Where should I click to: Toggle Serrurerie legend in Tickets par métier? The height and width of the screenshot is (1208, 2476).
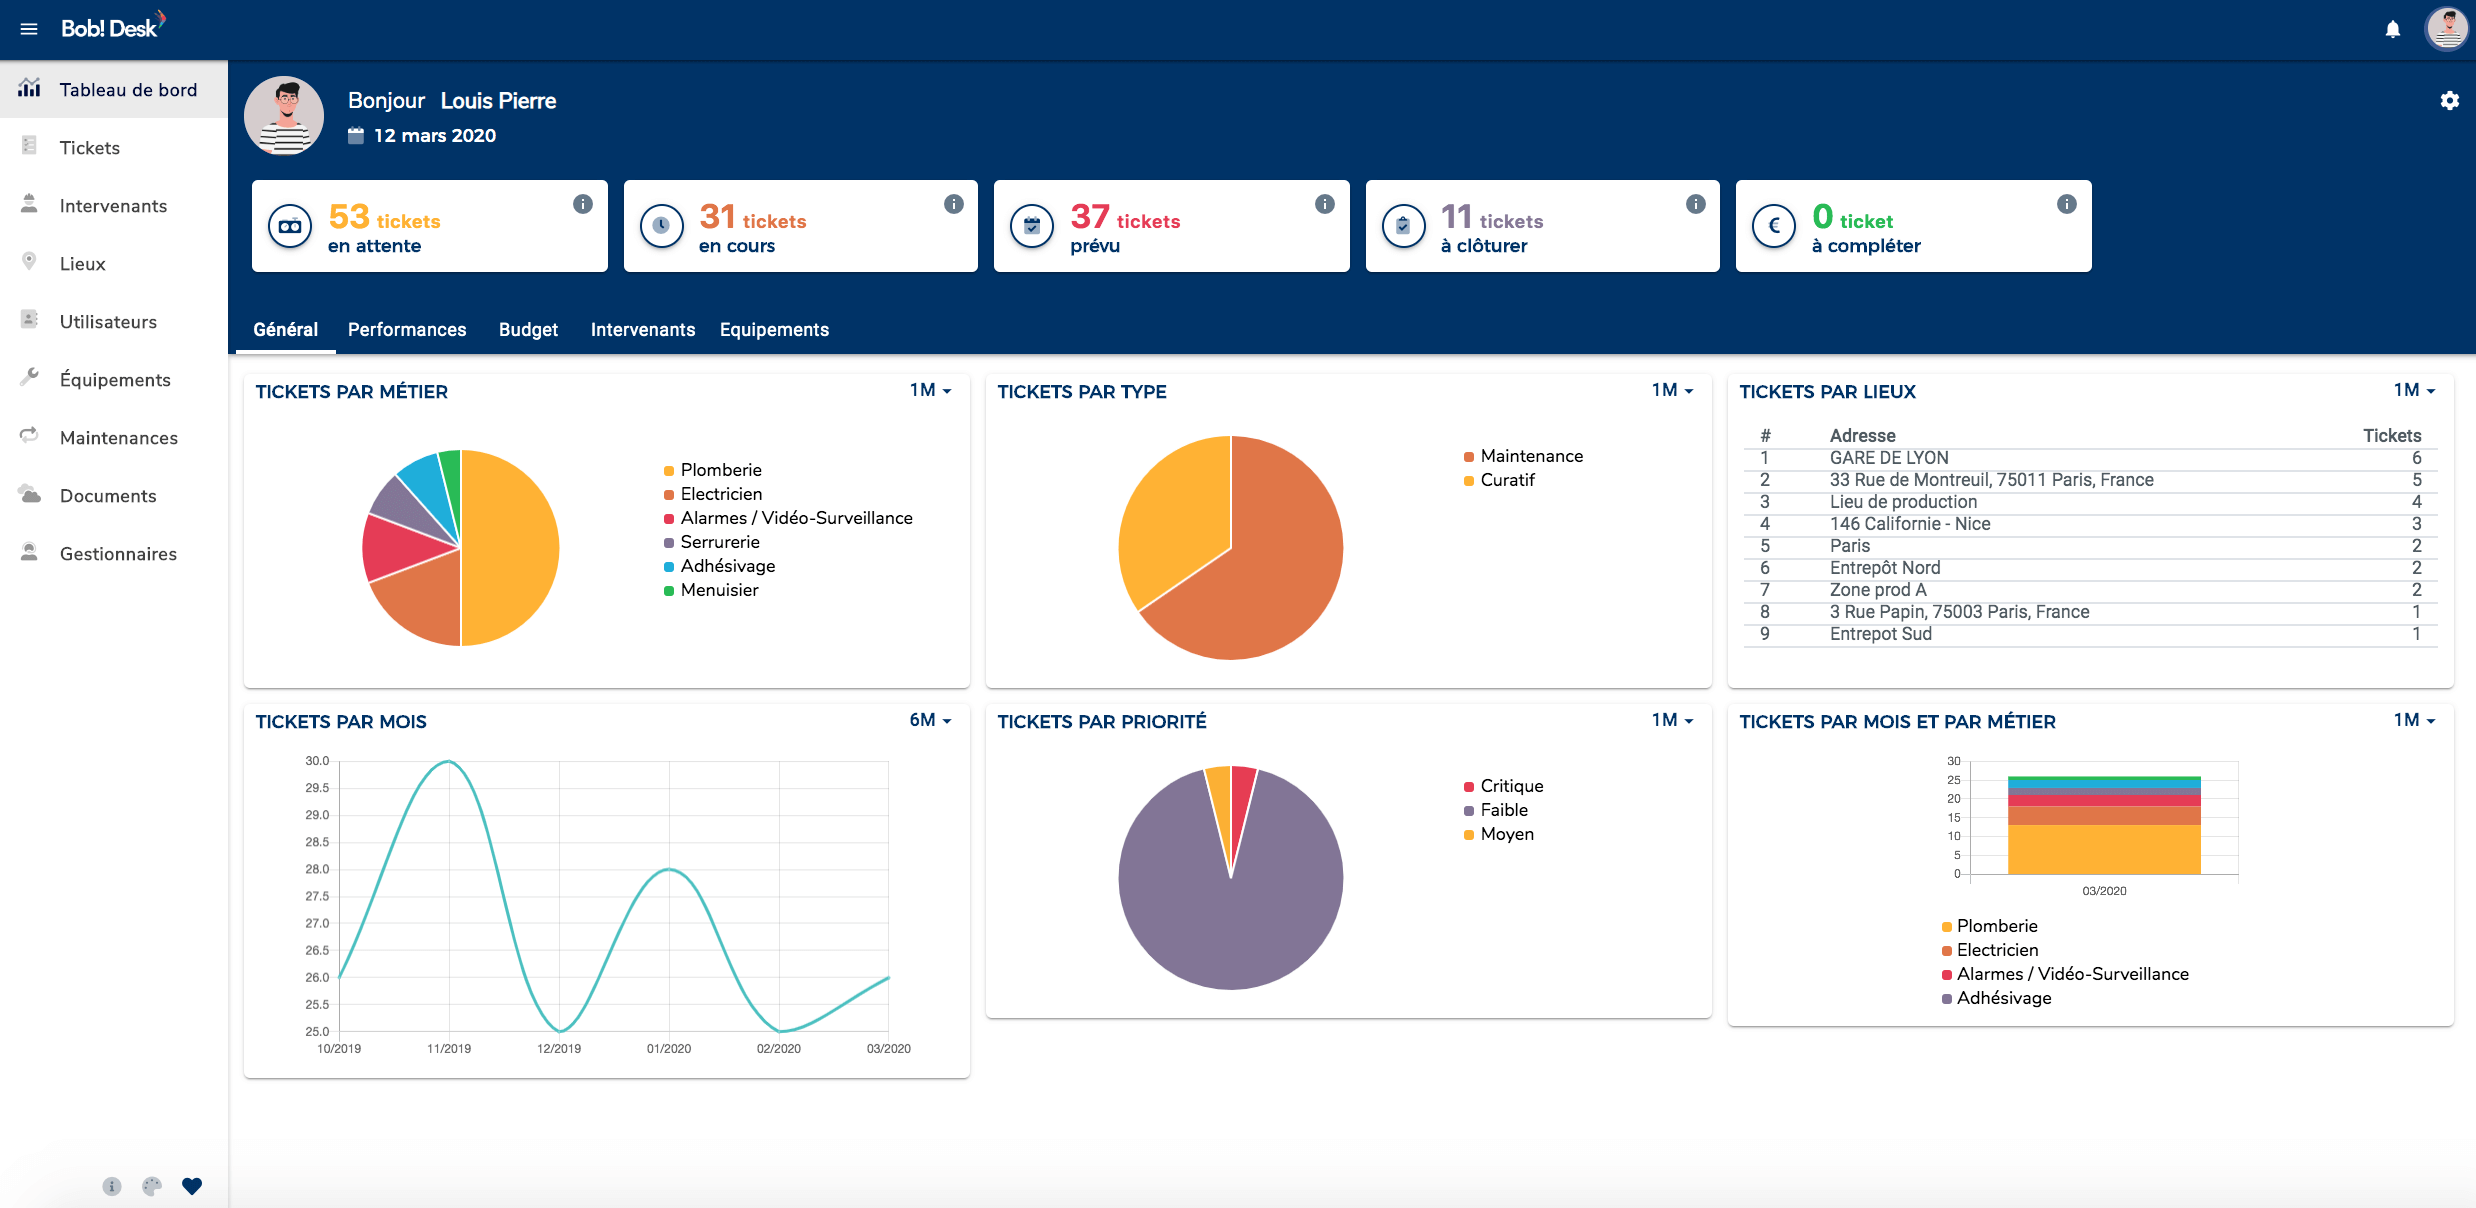coord(711,542)
